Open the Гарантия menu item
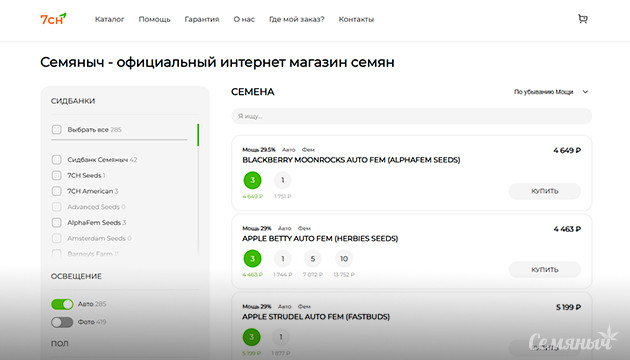The image size is (630, 360). pos(202,19)
